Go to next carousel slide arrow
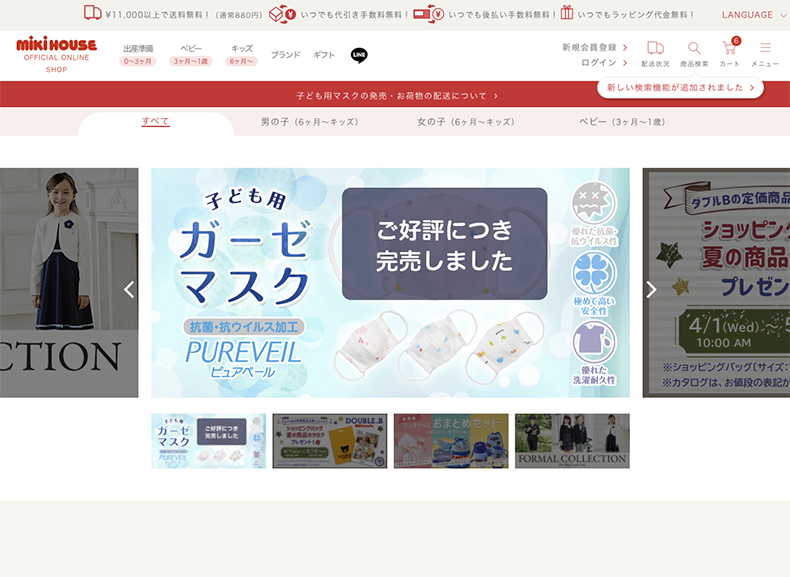790x577 pixels. coord(651,289)
